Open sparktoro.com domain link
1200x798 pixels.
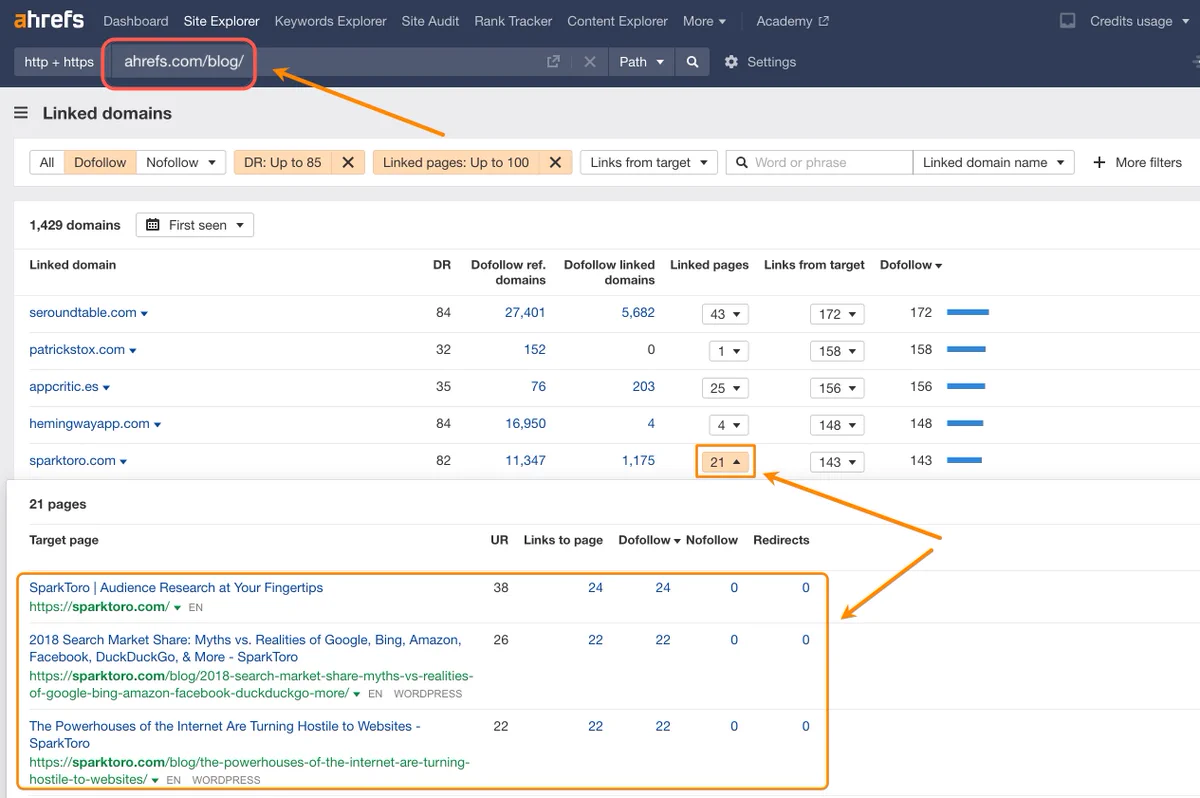point(72,461)
